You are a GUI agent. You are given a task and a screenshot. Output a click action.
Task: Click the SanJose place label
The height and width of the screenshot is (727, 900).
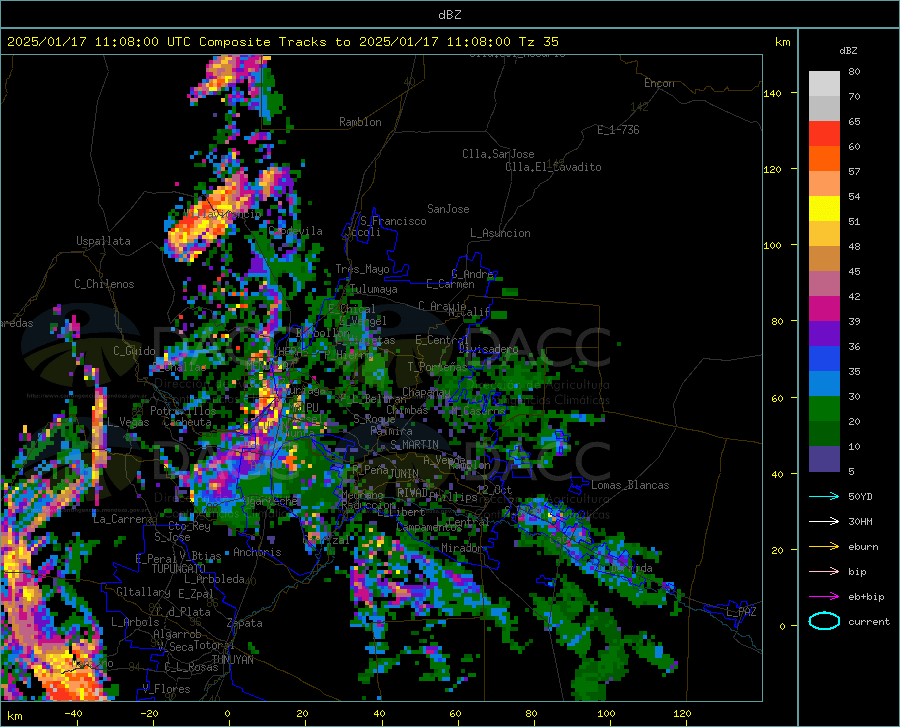tap(448, 209)
